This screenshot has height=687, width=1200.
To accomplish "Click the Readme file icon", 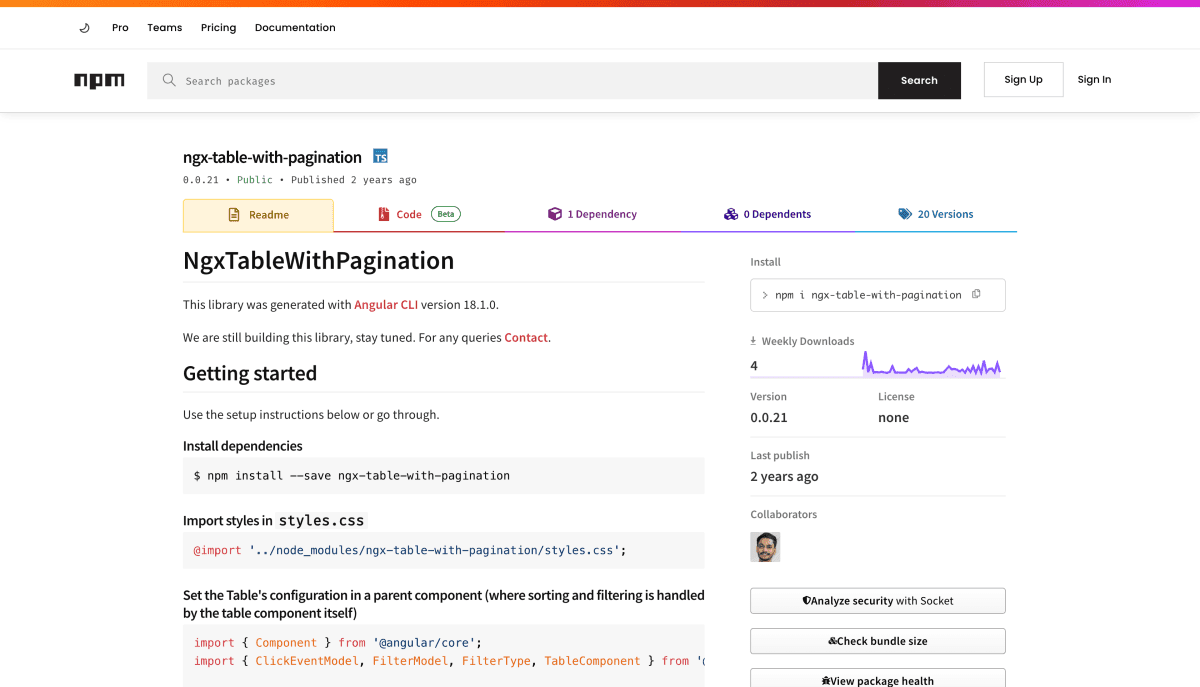I will pyautogui.click(x=234, y=214).
